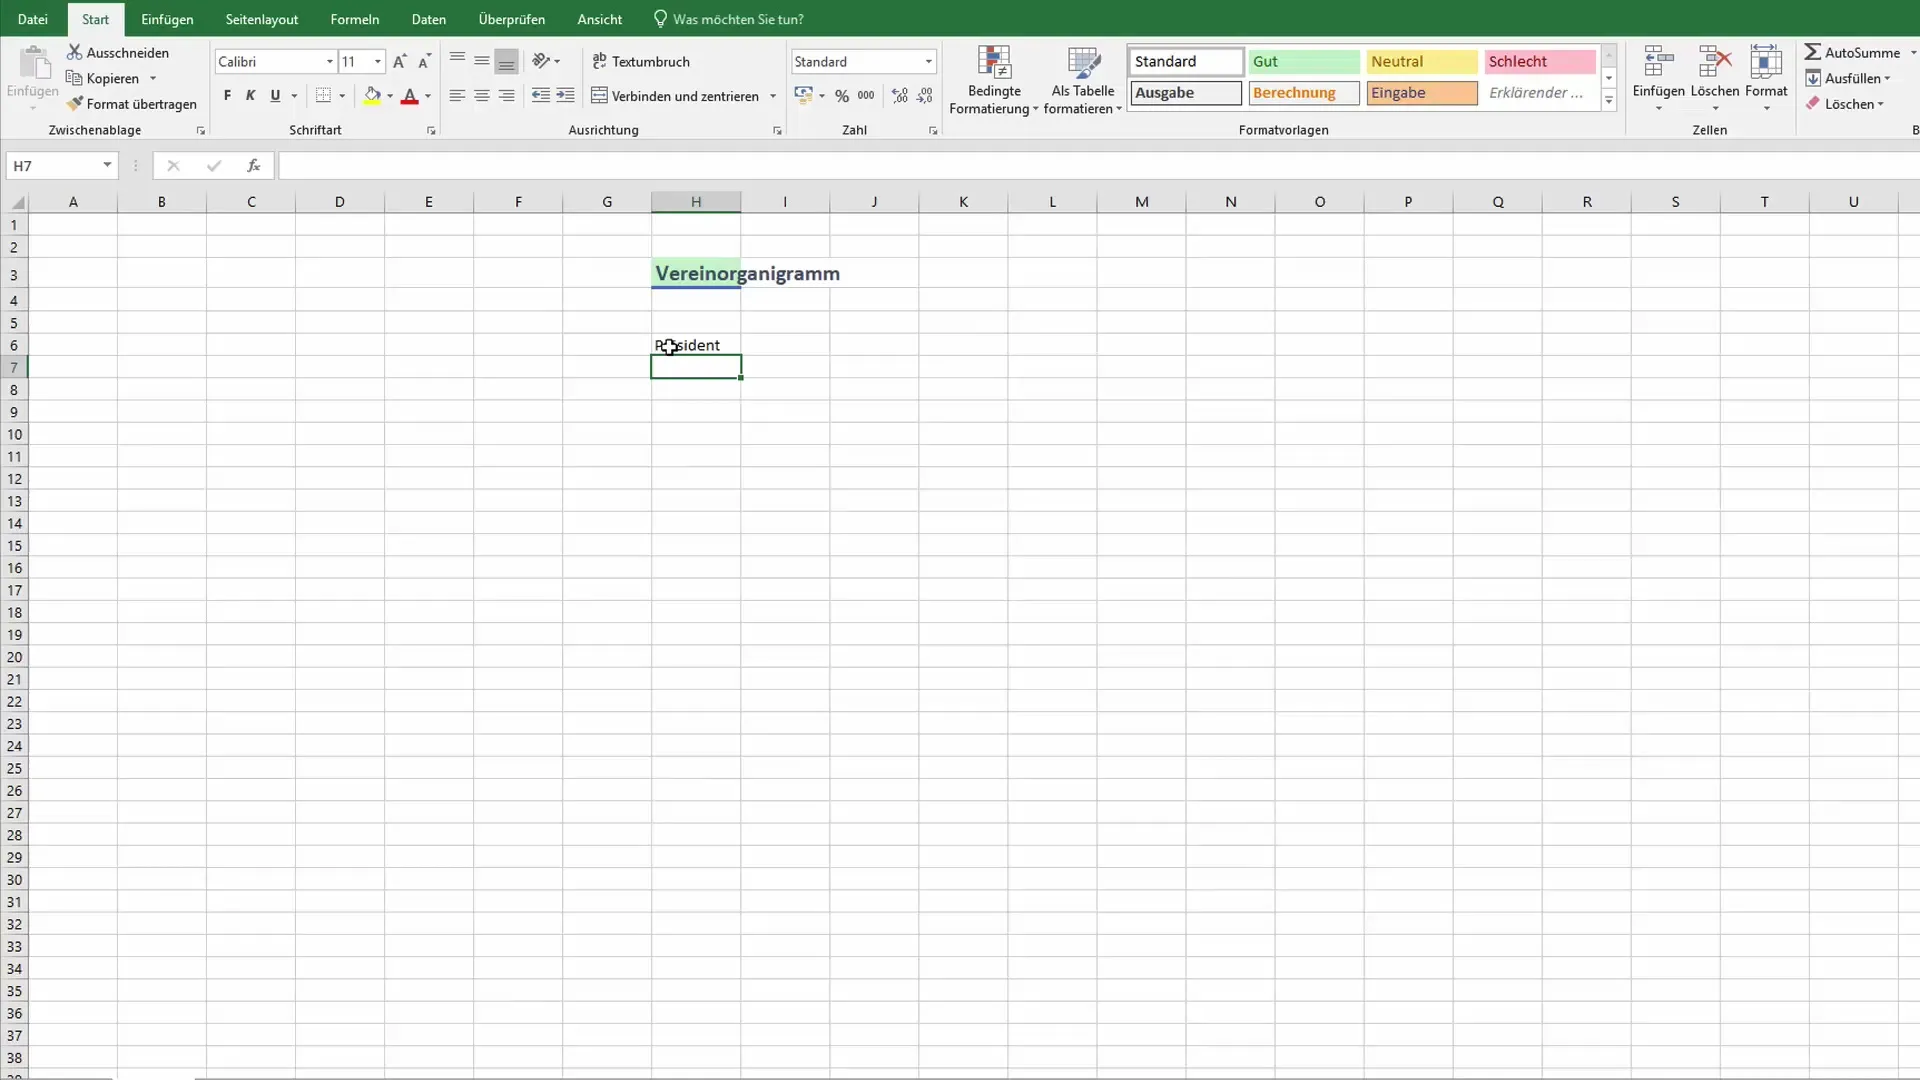Align text to top
The height and width of the screenshot is (1080, 1920).
click(x=457, y=60)
